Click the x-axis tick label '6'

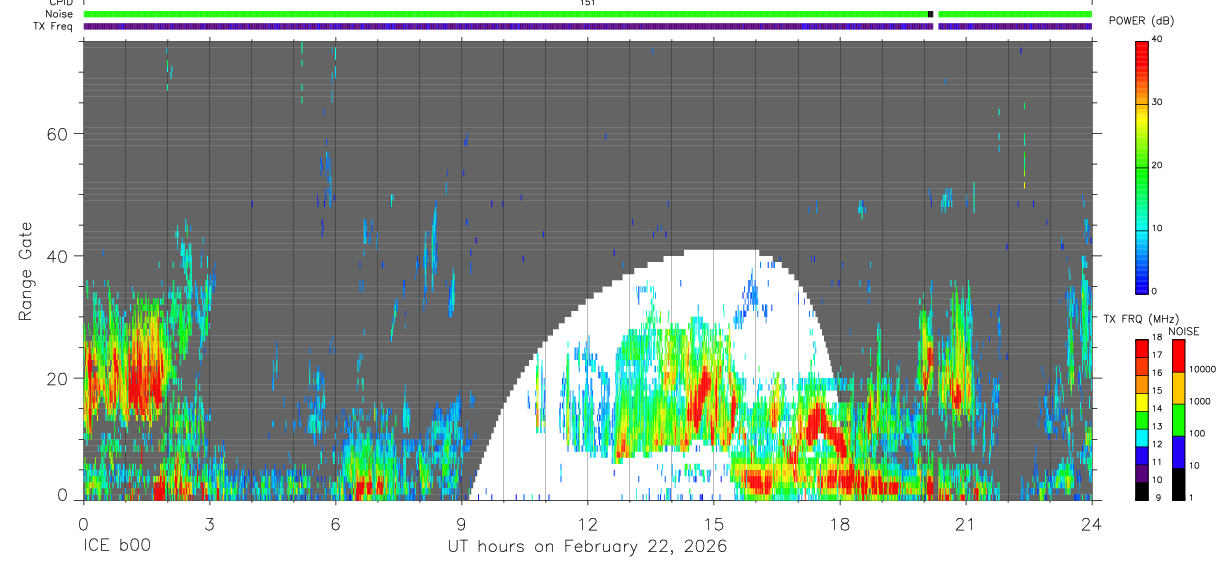click(335, 524)
